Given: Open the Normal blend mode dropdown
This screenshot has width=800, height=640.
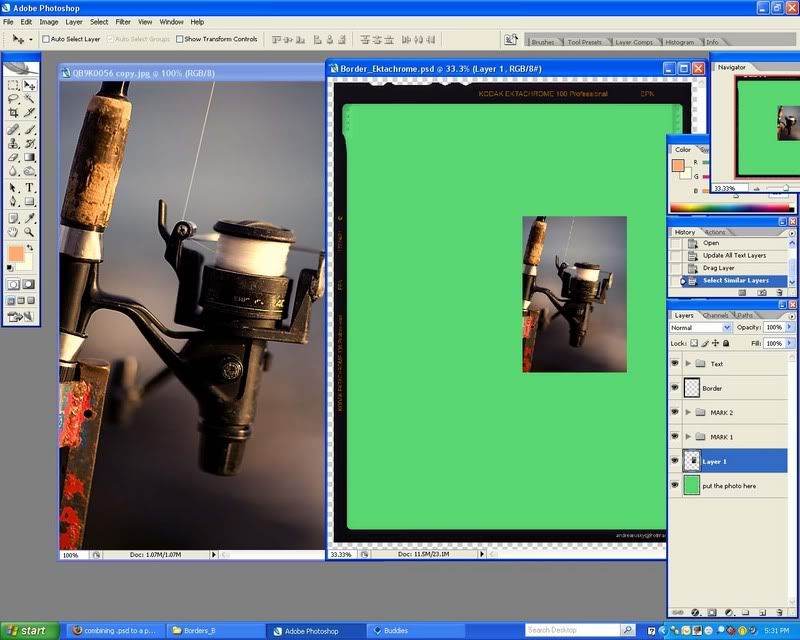Looking at the screenshot, I should click(x=701, y=328).
